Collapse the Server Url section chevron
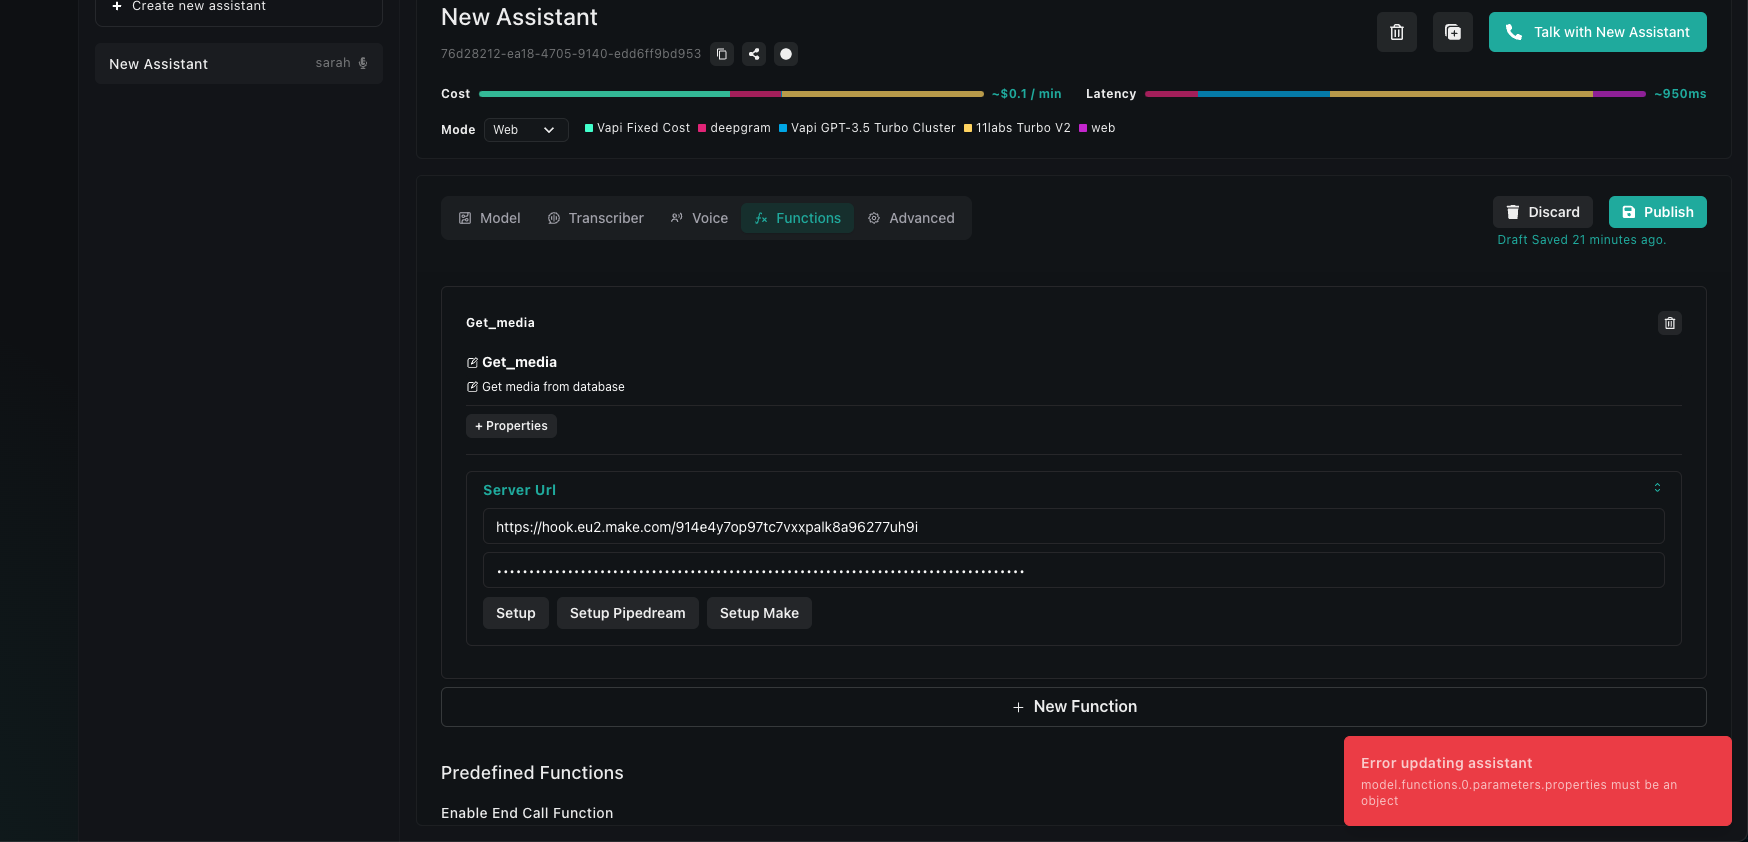This screenshot has width=1748, height=842. pos(1657,488)
